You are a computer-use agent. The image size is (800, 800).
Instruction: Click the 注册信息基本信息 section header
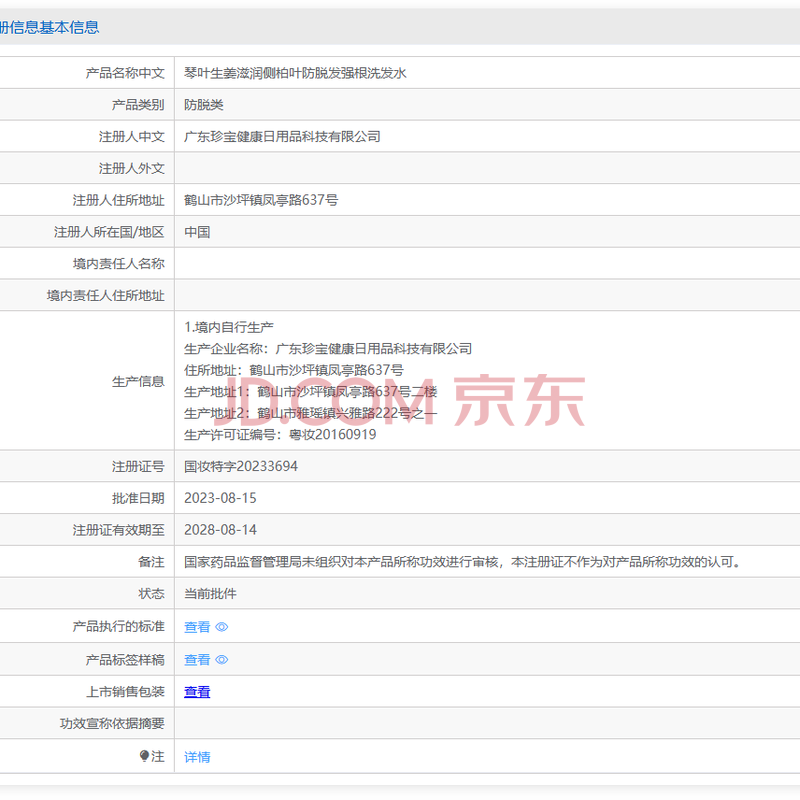coord(48,27)
